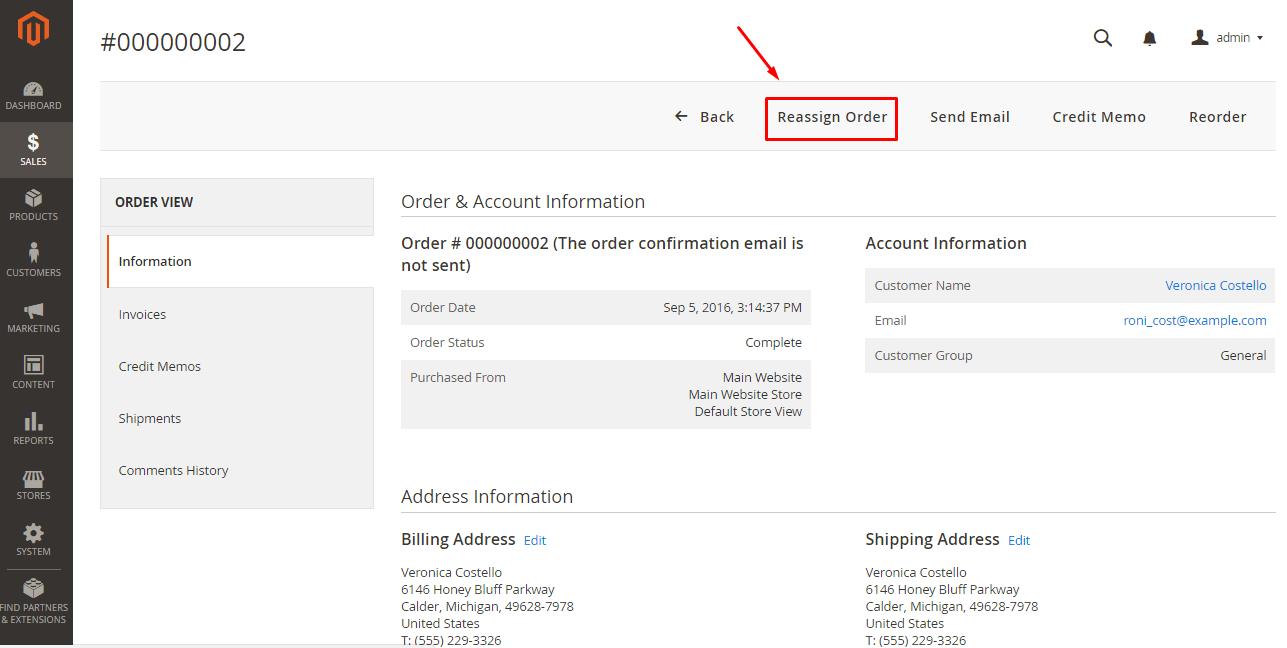This screenshot has height=648, width=1287.
Task: Click the Find Partners & Extensions icon
Action: pos(34,595)
